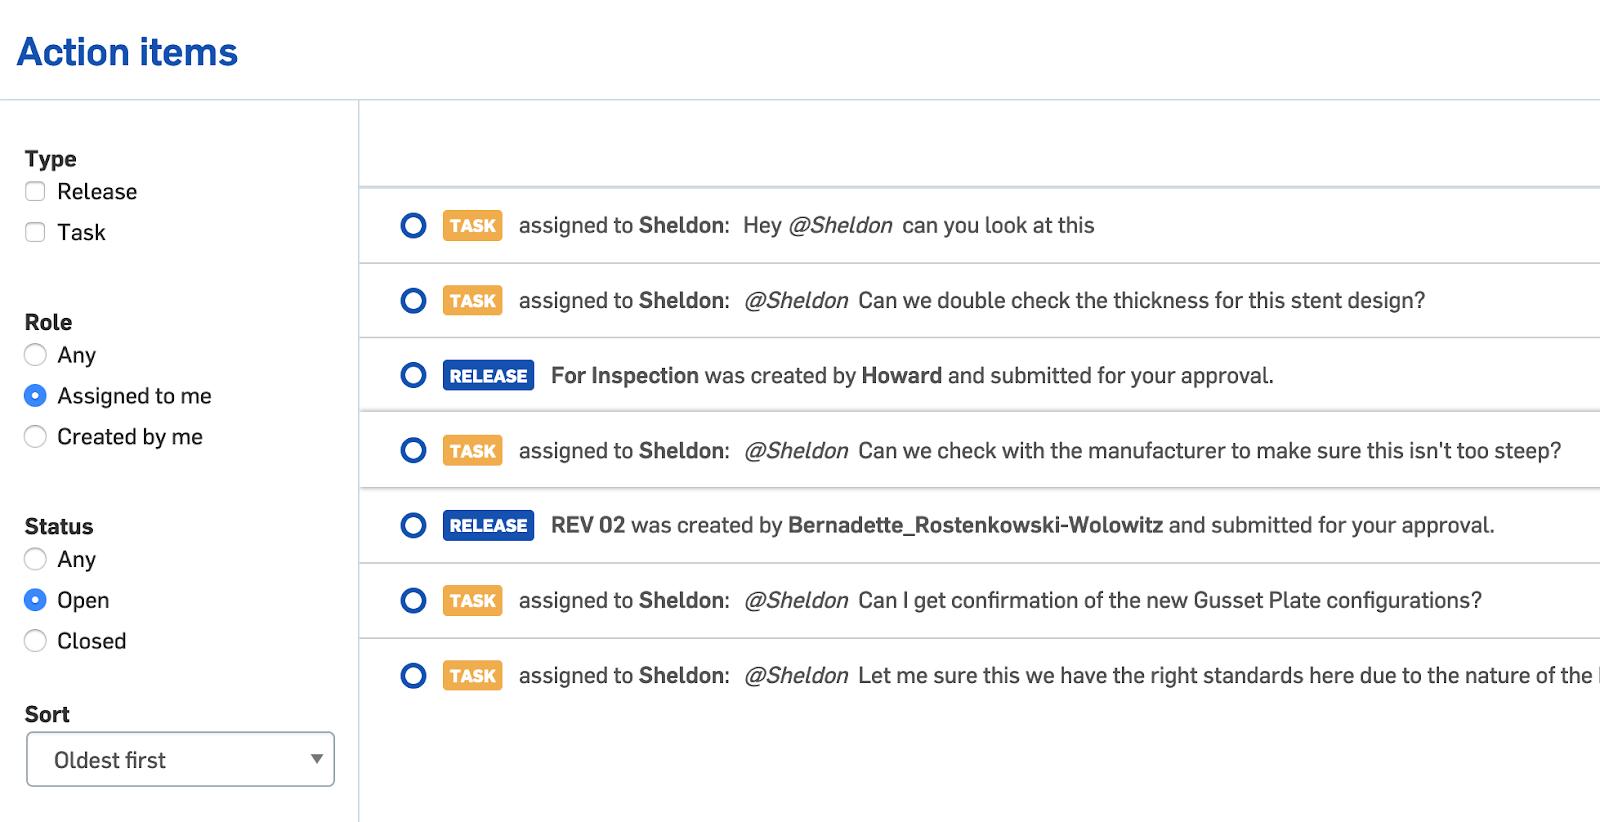Viewport: 1600px width, 822px height.
Task: Select the 'Closed' status radio button
Action: (35, 641)
